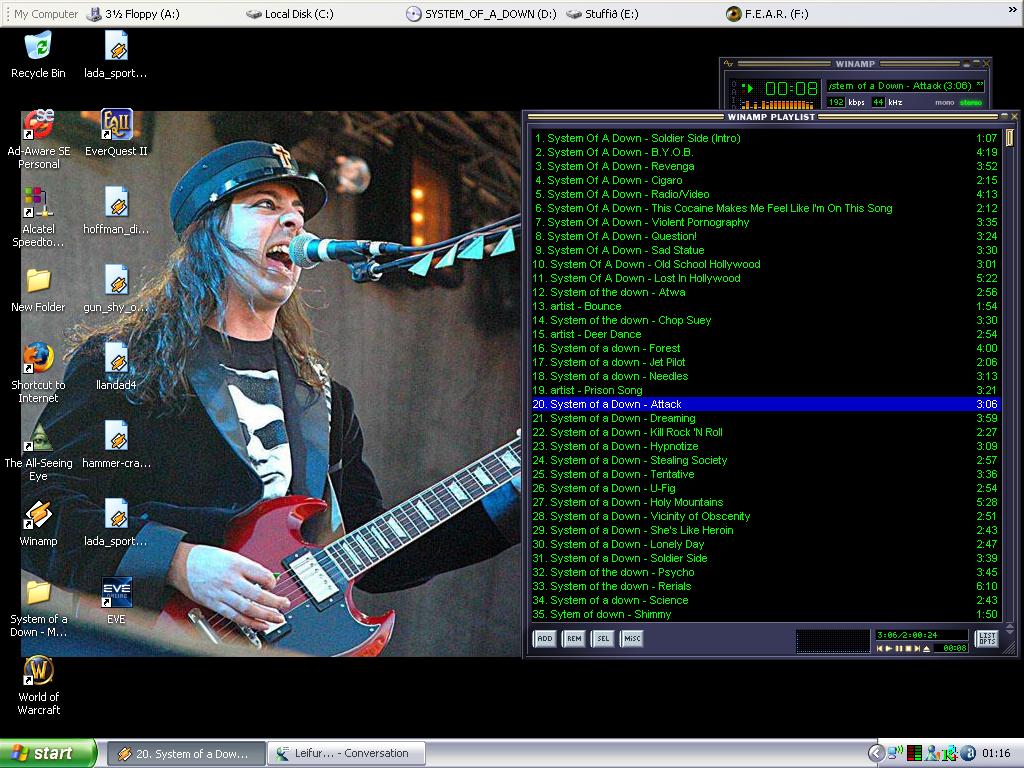The image size is (1024, 768).
Task: Open the Winamp main window system menu icon
Action: click(x=729, y=63)
